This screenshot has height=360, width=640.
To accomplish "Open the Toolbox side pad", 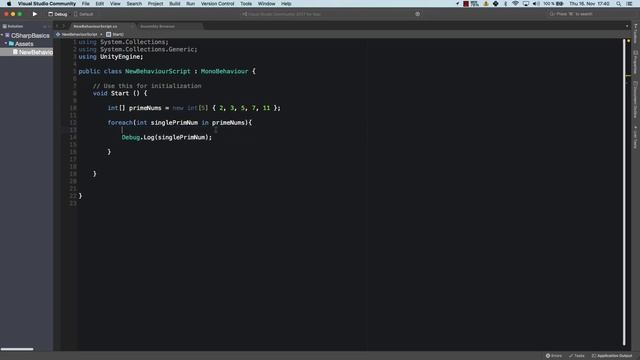I will 636,34.
